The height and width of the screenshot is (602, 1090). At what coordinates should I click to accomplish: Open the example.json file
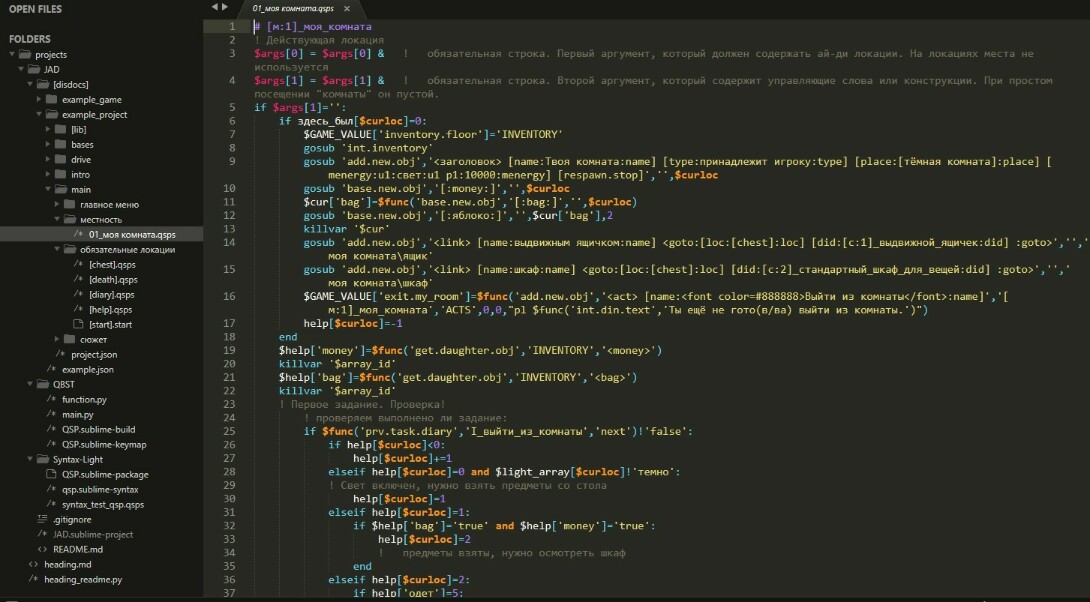coord(88,369)
